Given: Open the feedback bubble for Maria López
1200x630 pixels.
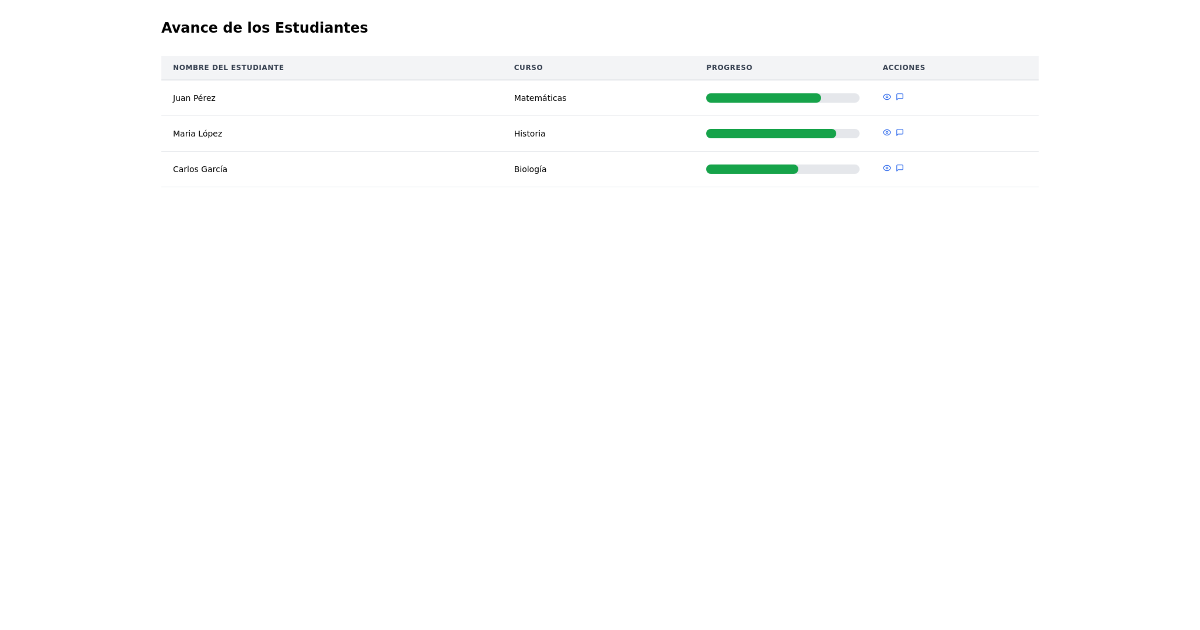Looking at the screenshot, I should point(899,132).
